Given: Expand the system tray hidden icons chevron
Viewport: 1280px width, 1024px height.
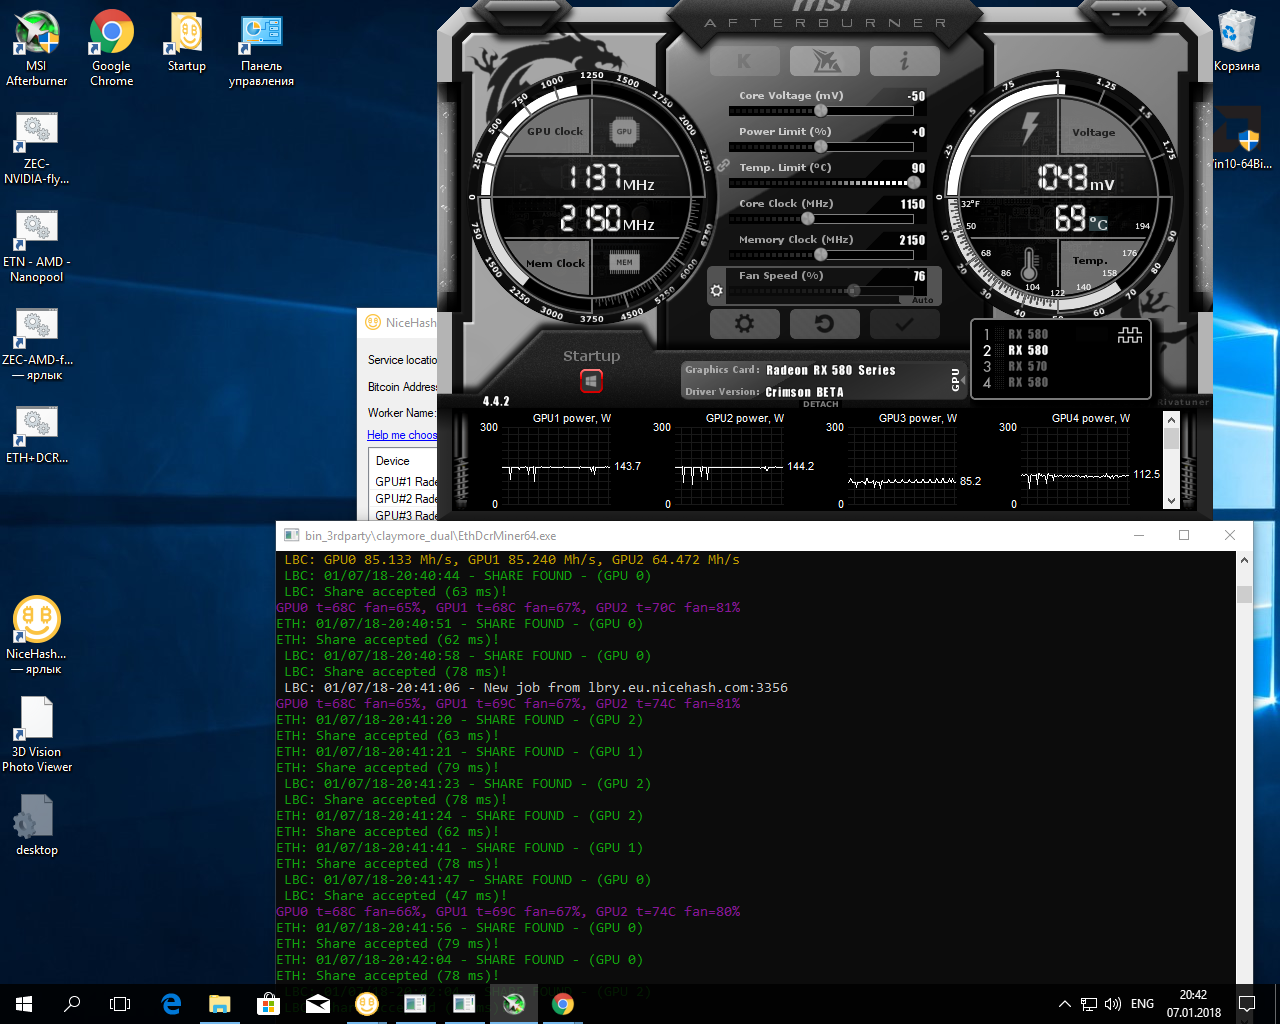Looking at the screenshot, I should (1064, 1004).
